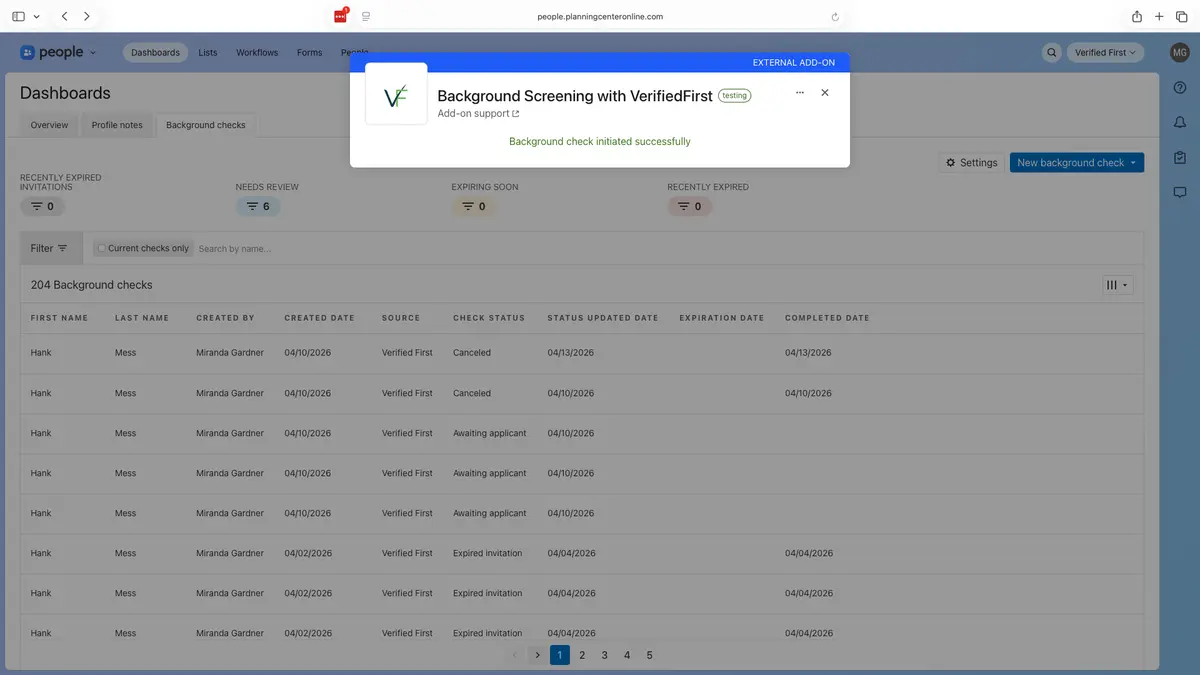Show tab overview icon in Safari

tap(1181, 17)
